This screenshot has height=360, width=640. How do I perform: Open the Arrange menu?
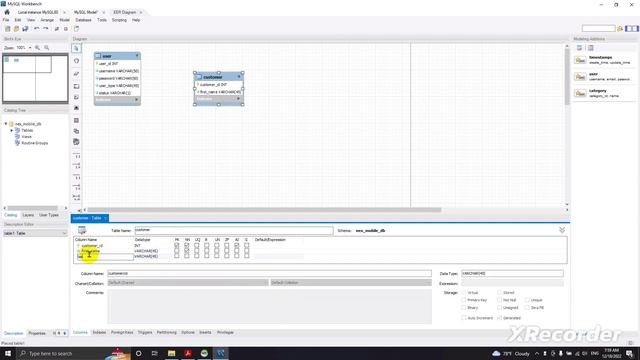[x=47, y=20]
